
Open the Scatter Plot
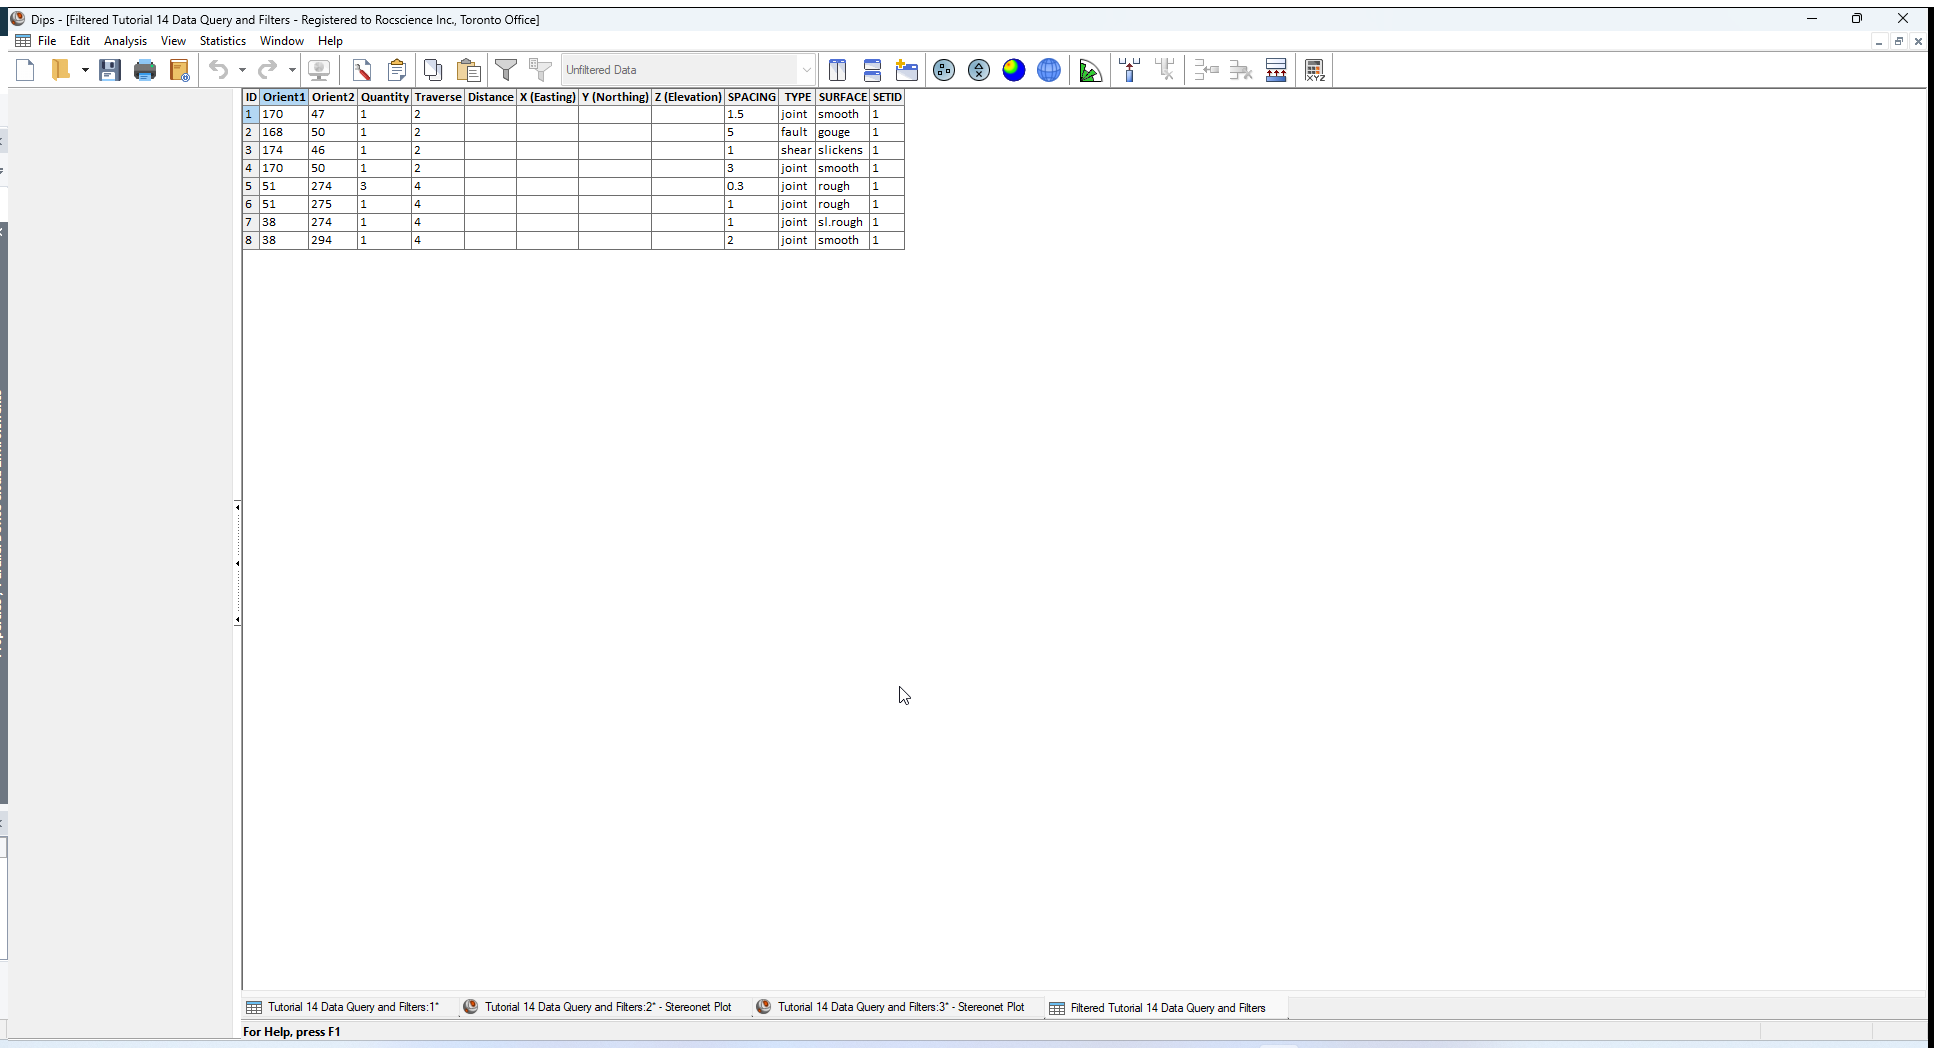tap(978, 70)
